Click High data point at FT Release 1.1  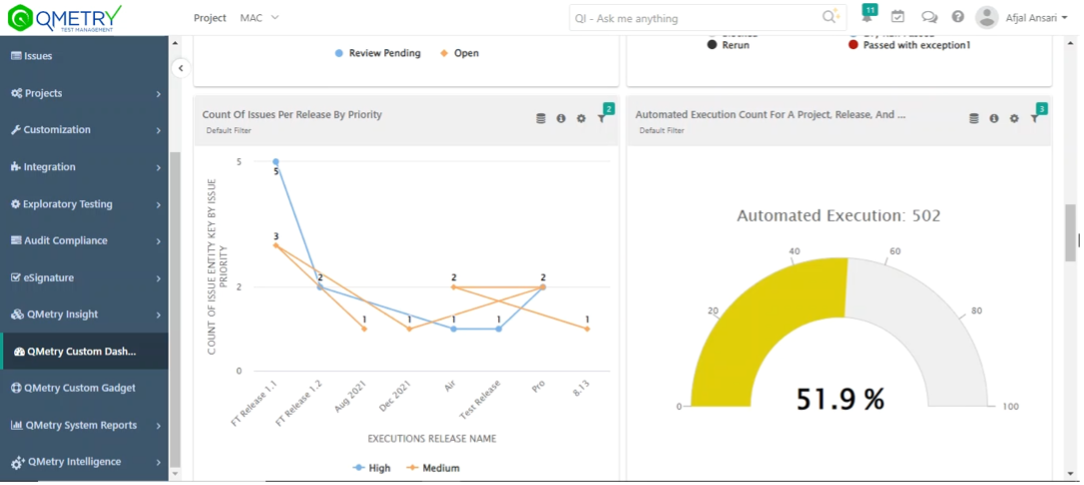tap(276, 162)
